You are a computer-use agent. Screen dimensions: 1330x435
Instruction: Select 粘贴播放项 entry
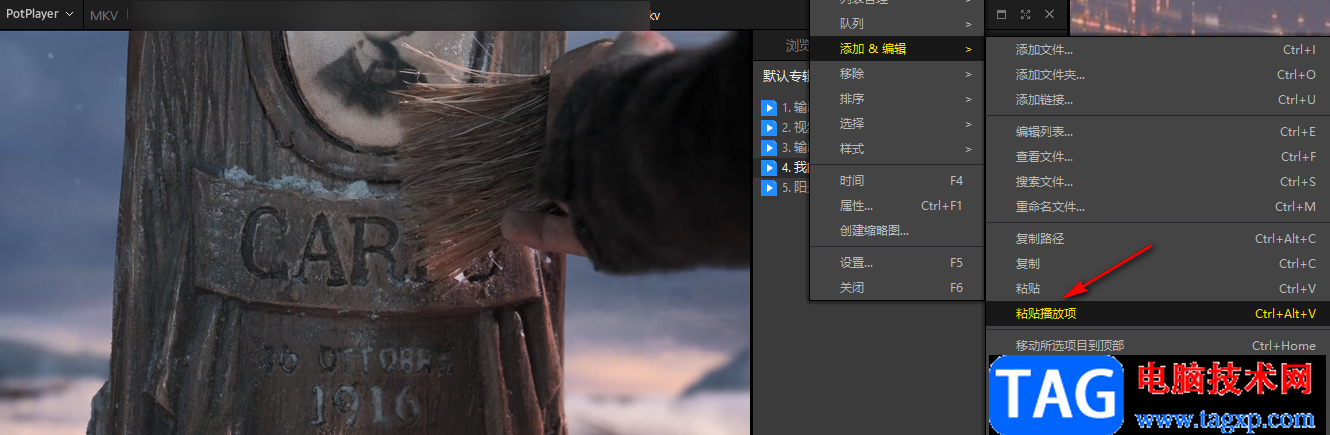(1158, 313)
